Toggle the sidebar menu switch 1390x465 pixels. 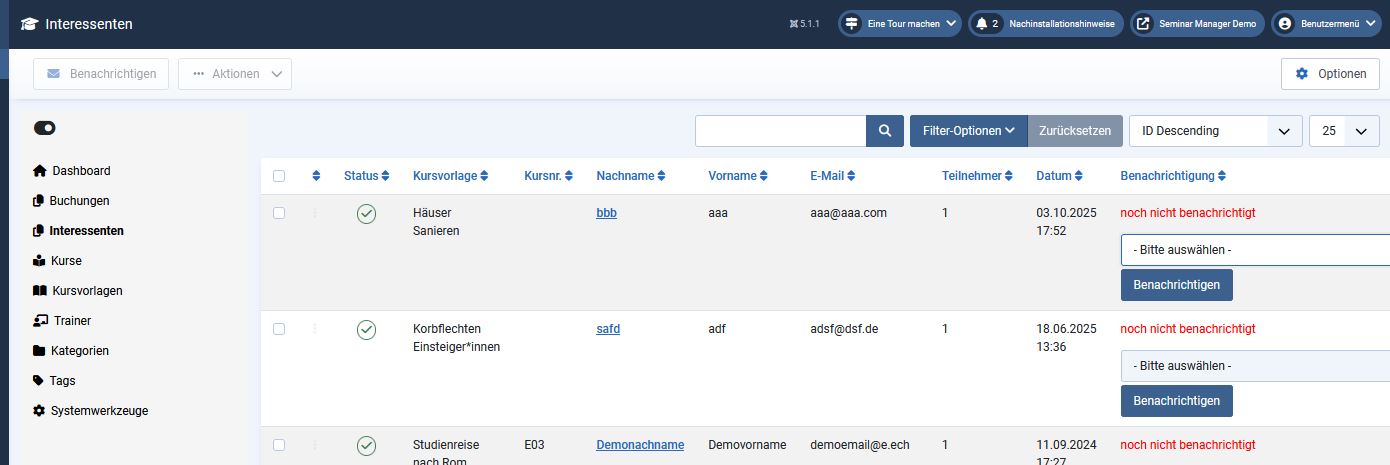[45, 128]
